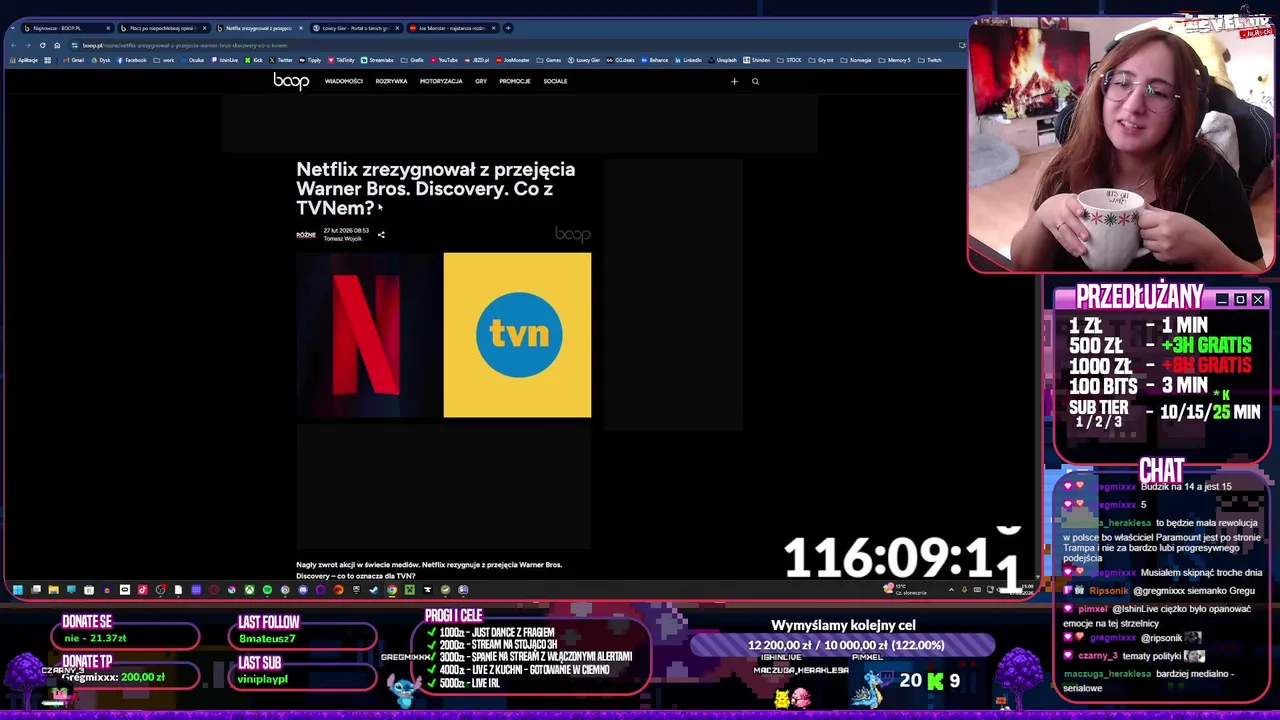This screenshot has width=1280, height=720.
Task: Open Gmail bookmark
Action: 73,60
